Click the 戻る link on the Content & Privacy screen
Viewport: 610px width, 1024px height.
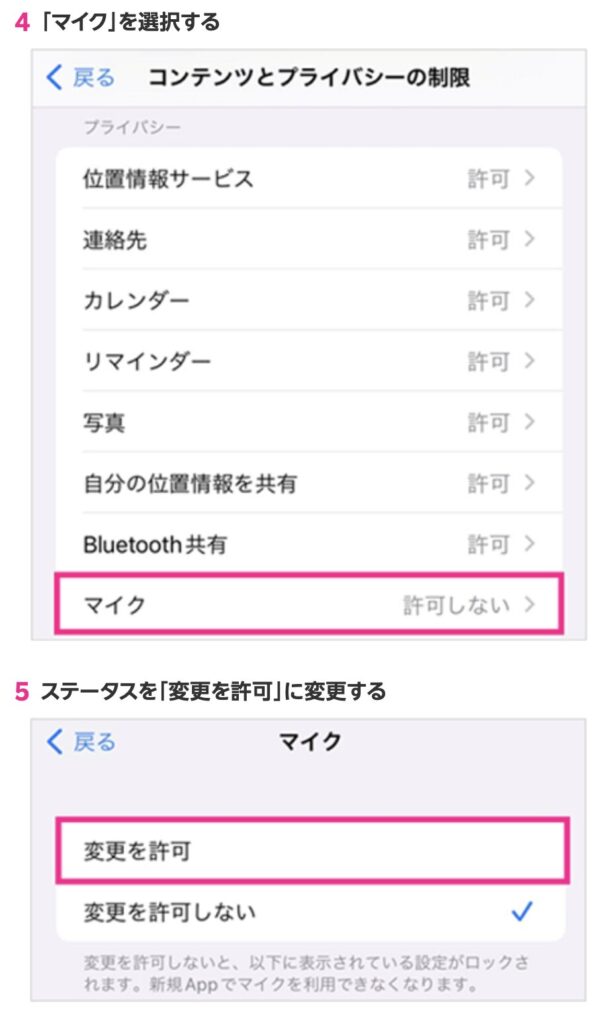[x=94, y=77]
